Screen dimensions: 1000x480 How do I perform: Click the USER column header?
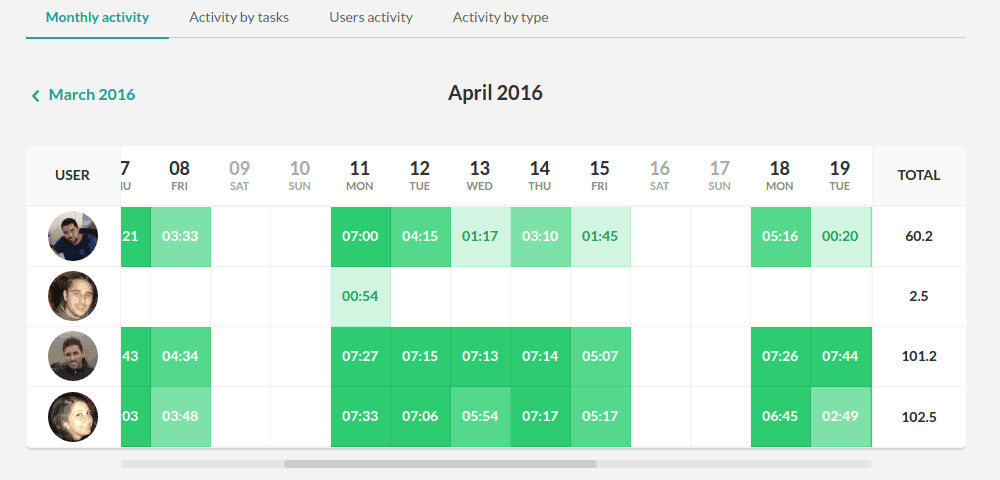point(73,175)
